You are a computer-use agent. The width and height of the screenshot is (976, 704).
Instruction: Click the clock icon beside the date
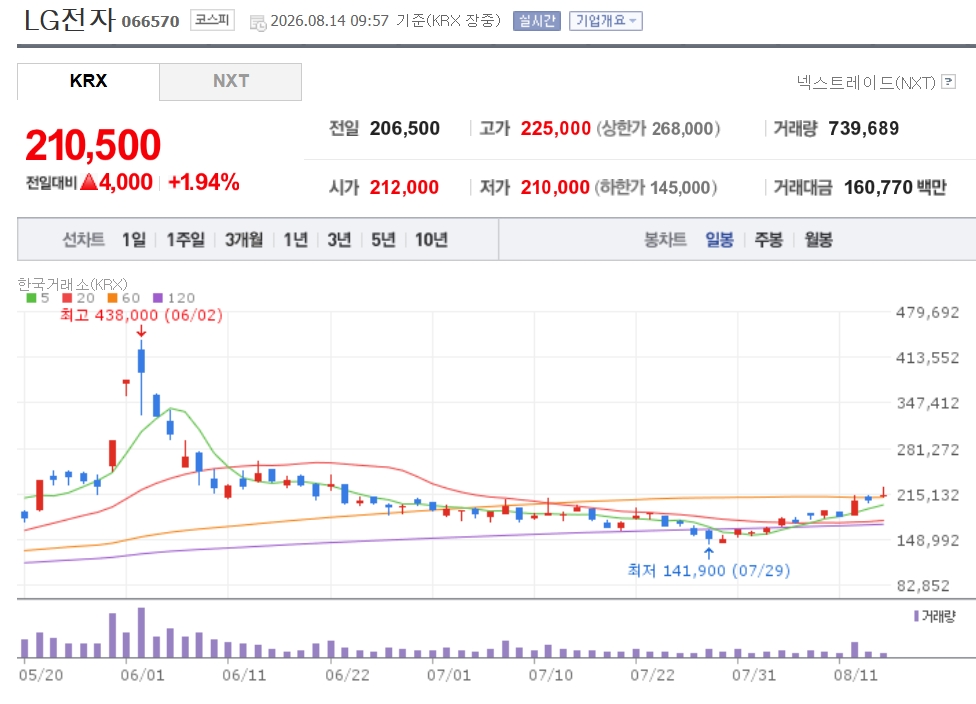point(257,23)
